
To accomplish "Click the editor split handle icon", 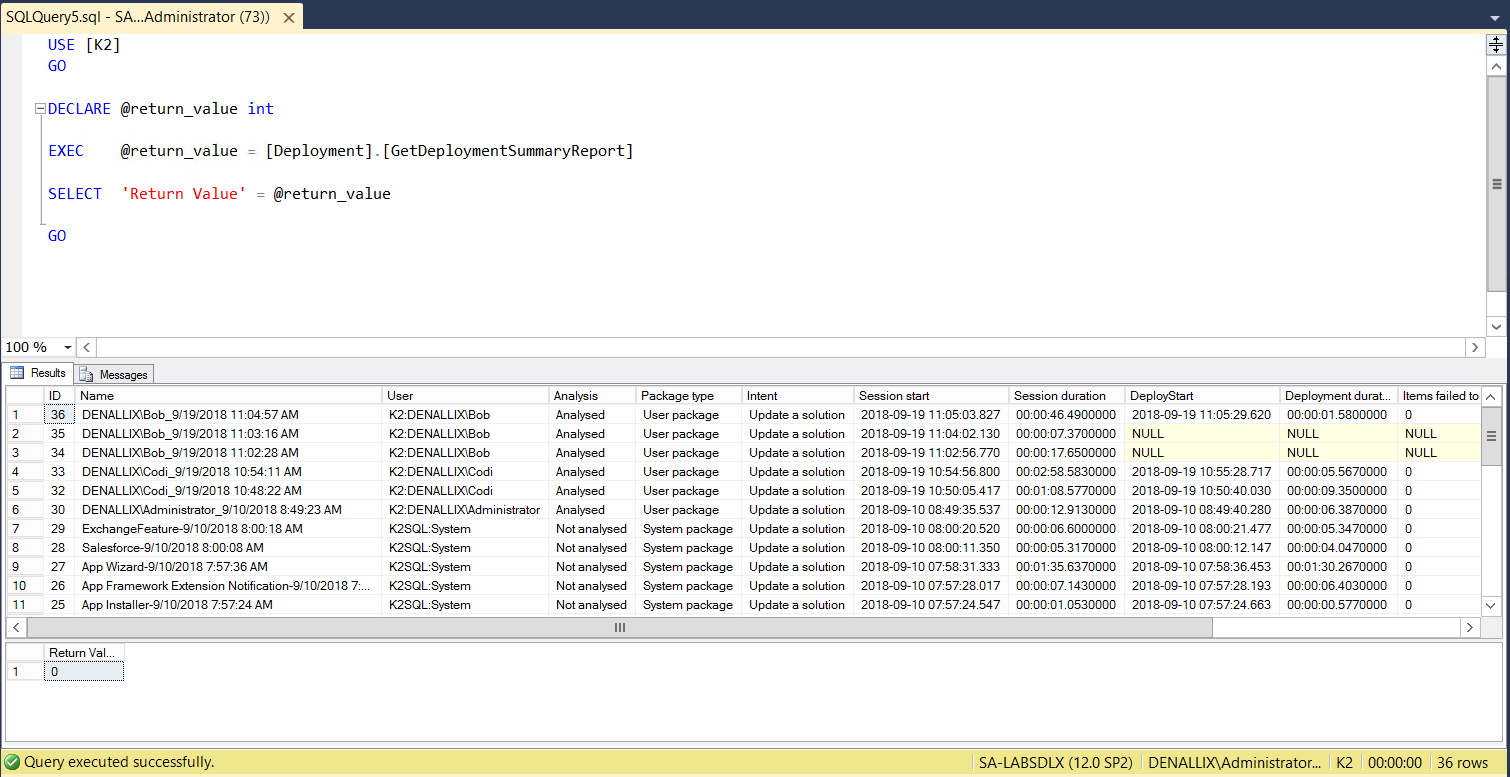I will (x=1496, y=44).
